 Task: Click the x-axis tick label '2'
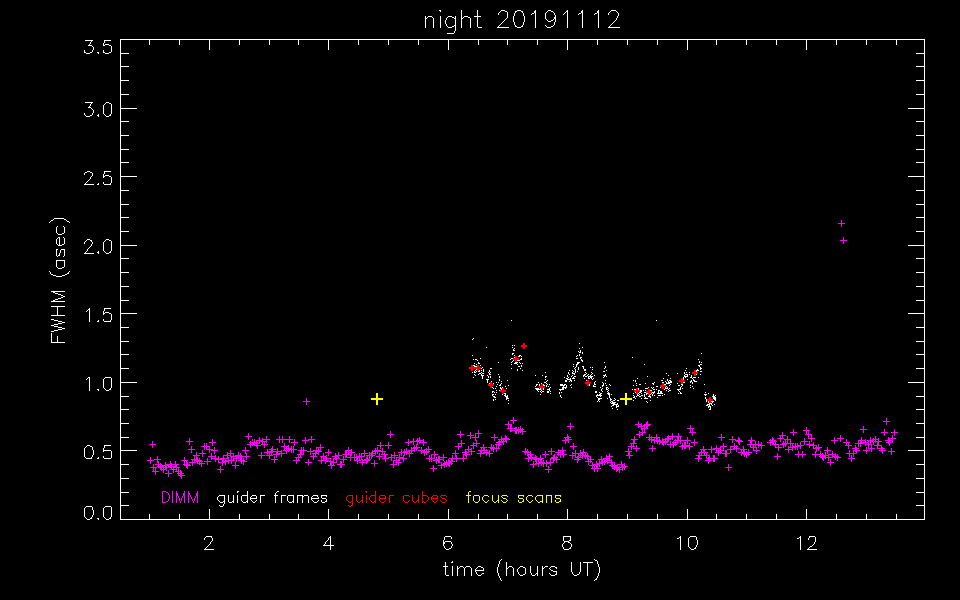(209, 543)
